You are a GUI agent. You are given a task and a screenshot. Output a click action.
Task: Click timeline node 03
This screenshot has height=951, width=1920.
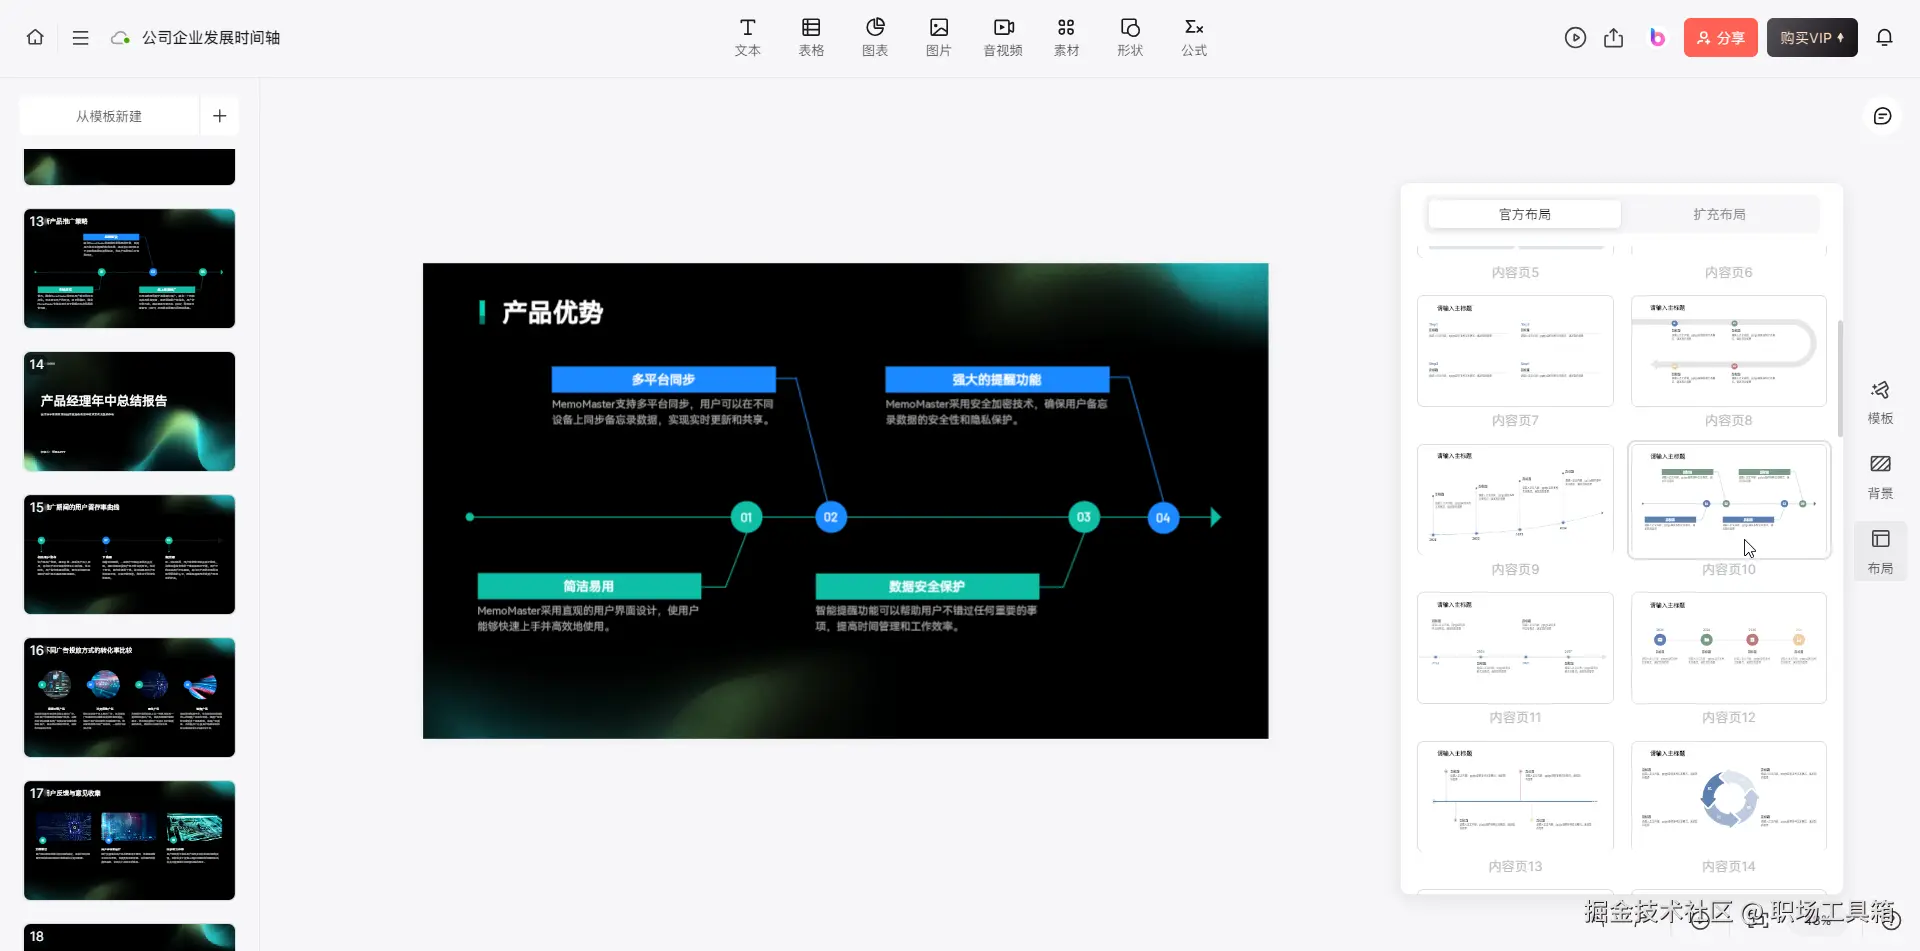[1084, 517]
